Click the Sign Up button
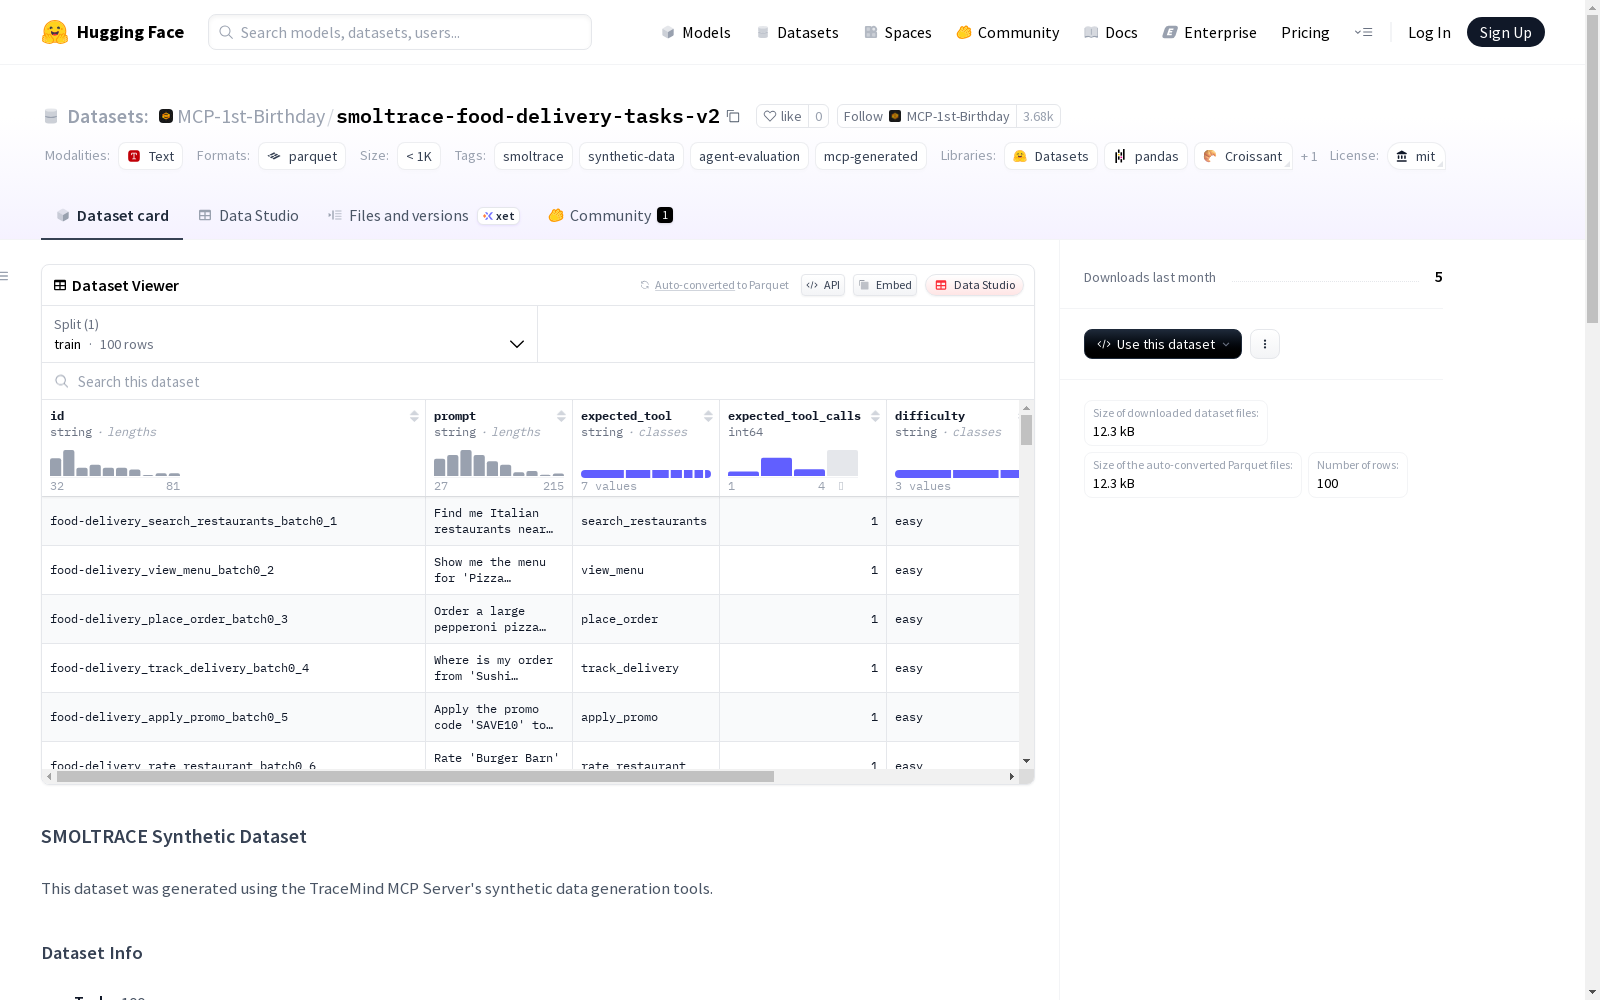The image size is (1600, 1000). pyautogui.click(x=1506, y=32)
